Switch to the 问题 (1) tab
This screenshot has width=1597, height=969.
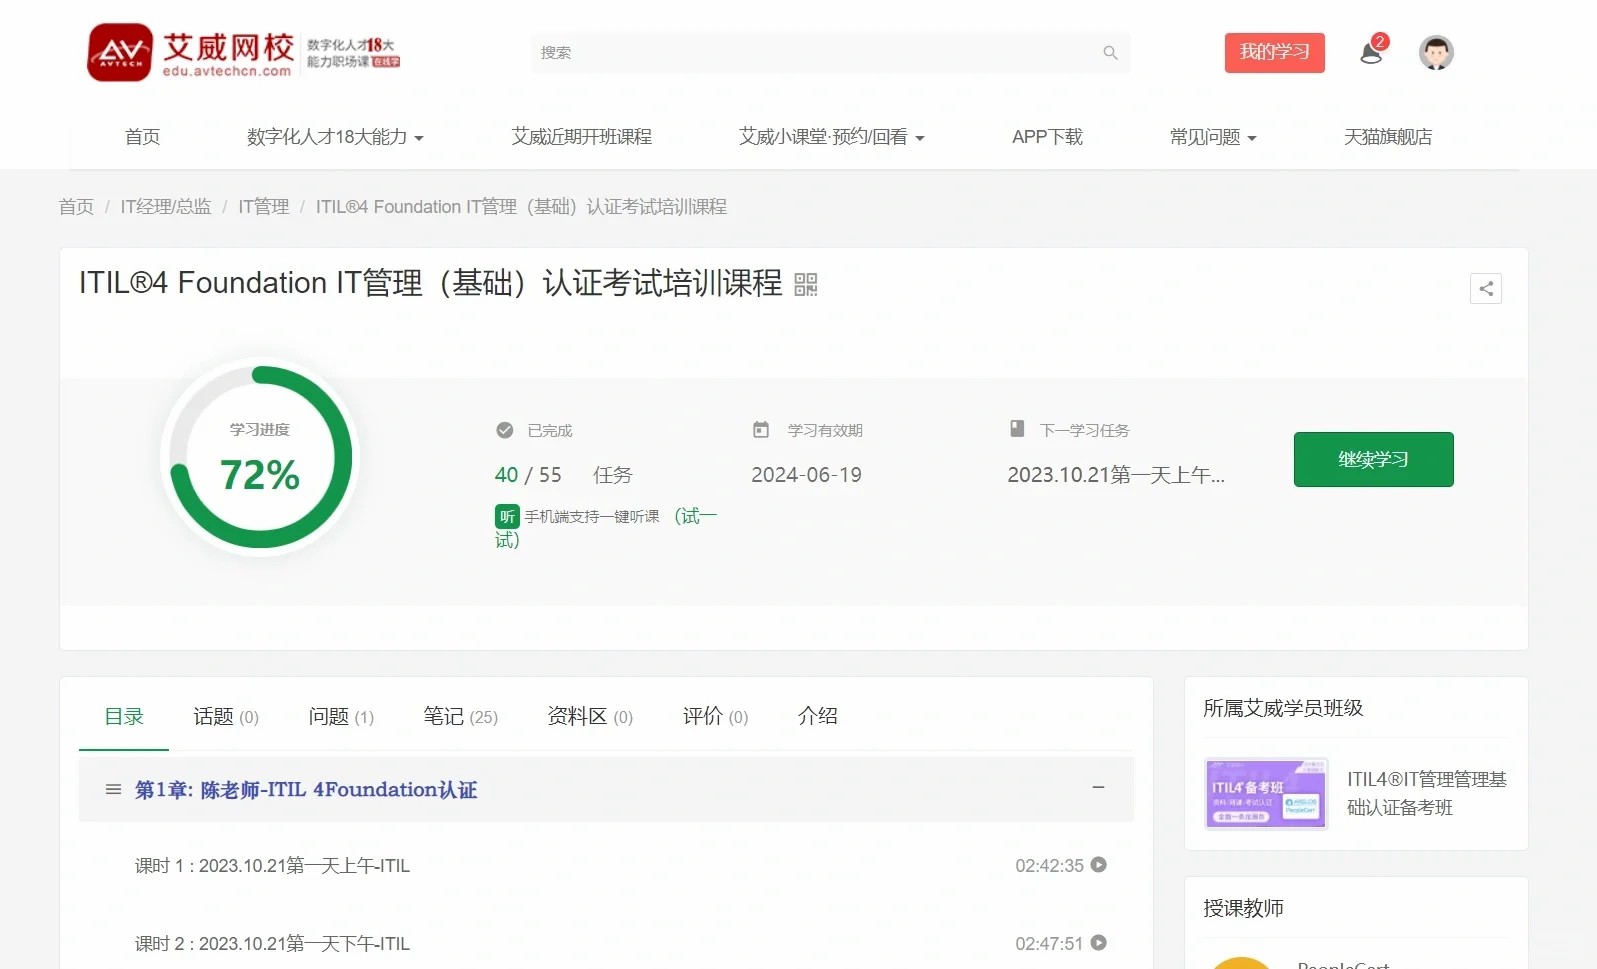pos(341,716)
